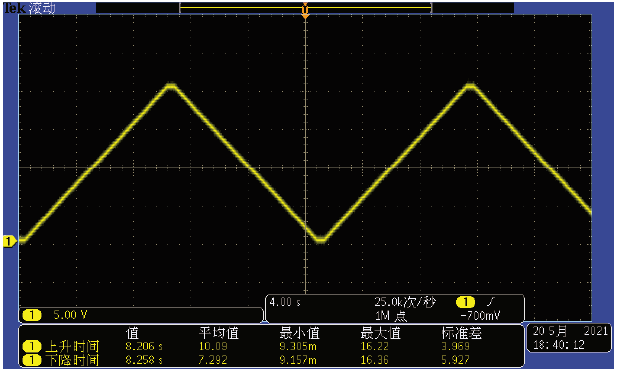The image size is (617, 372).
Task: Select the 上升时间 measurement label
Action: 72,346
